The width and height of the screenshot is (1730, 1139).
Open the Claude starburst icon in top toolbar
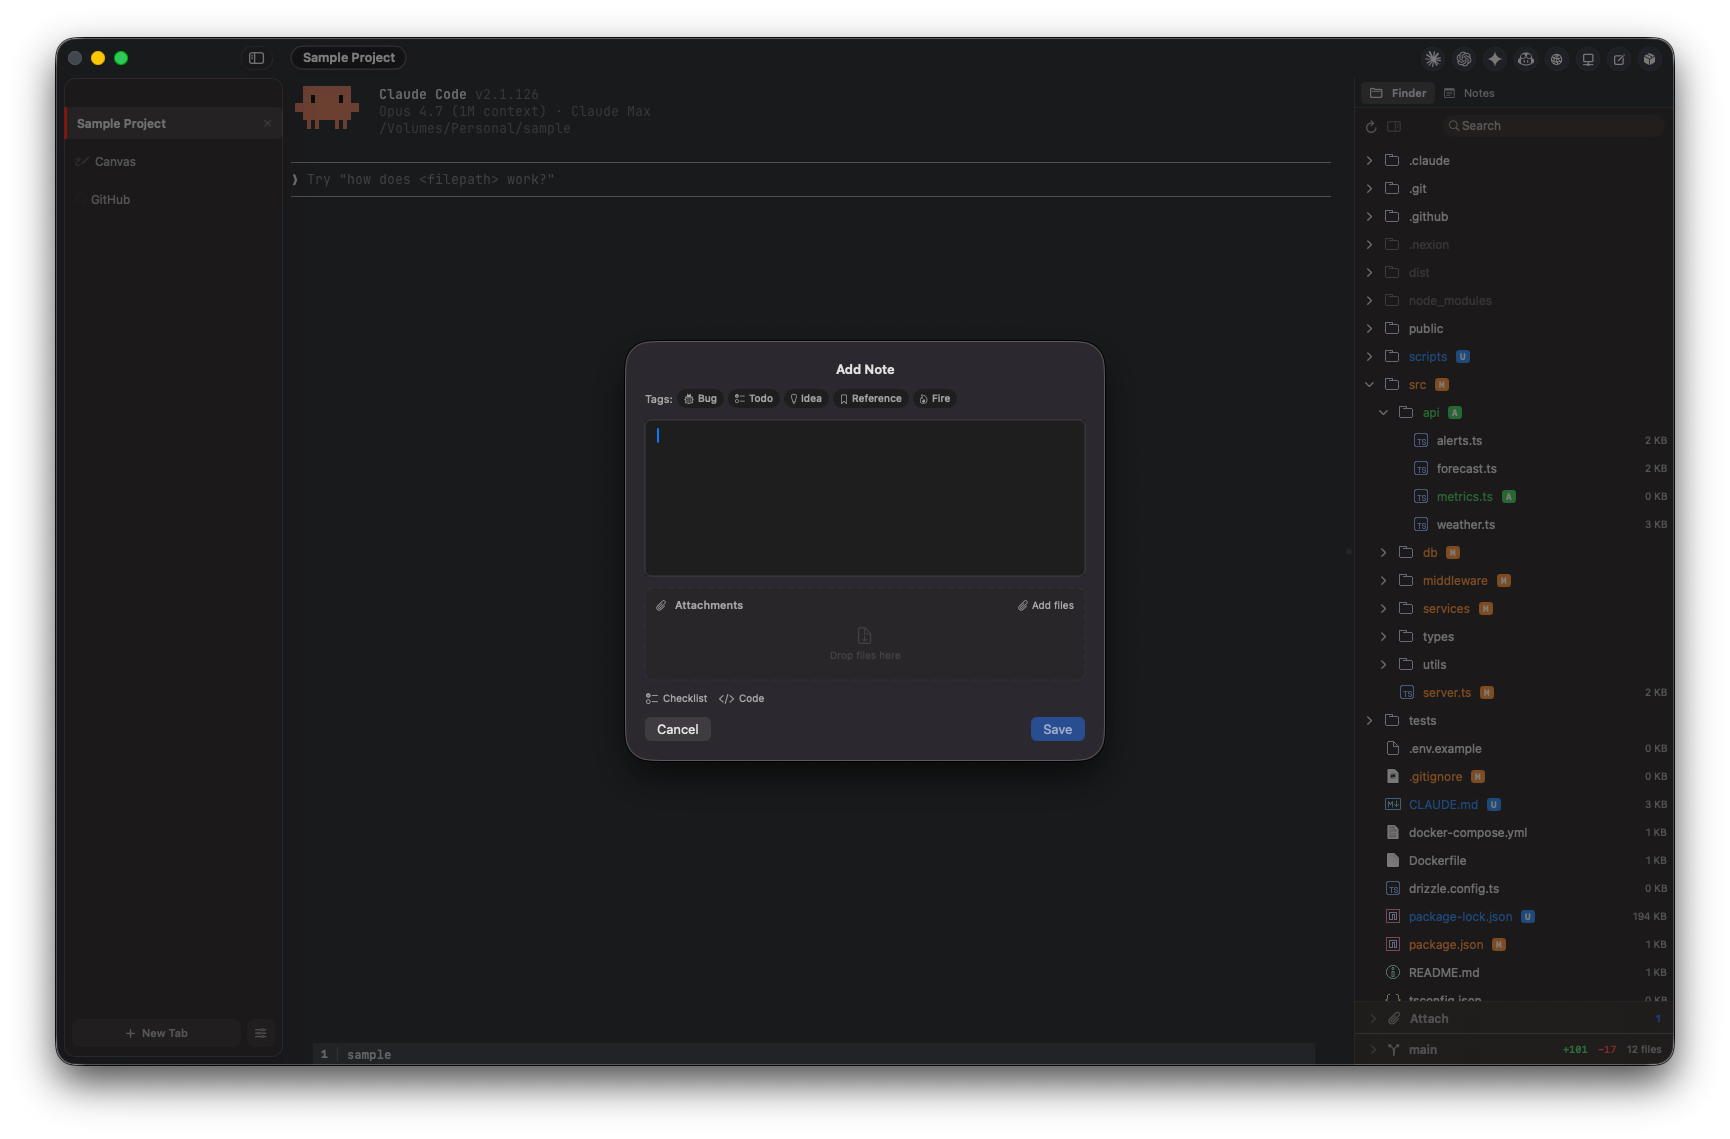(1433, 59)
